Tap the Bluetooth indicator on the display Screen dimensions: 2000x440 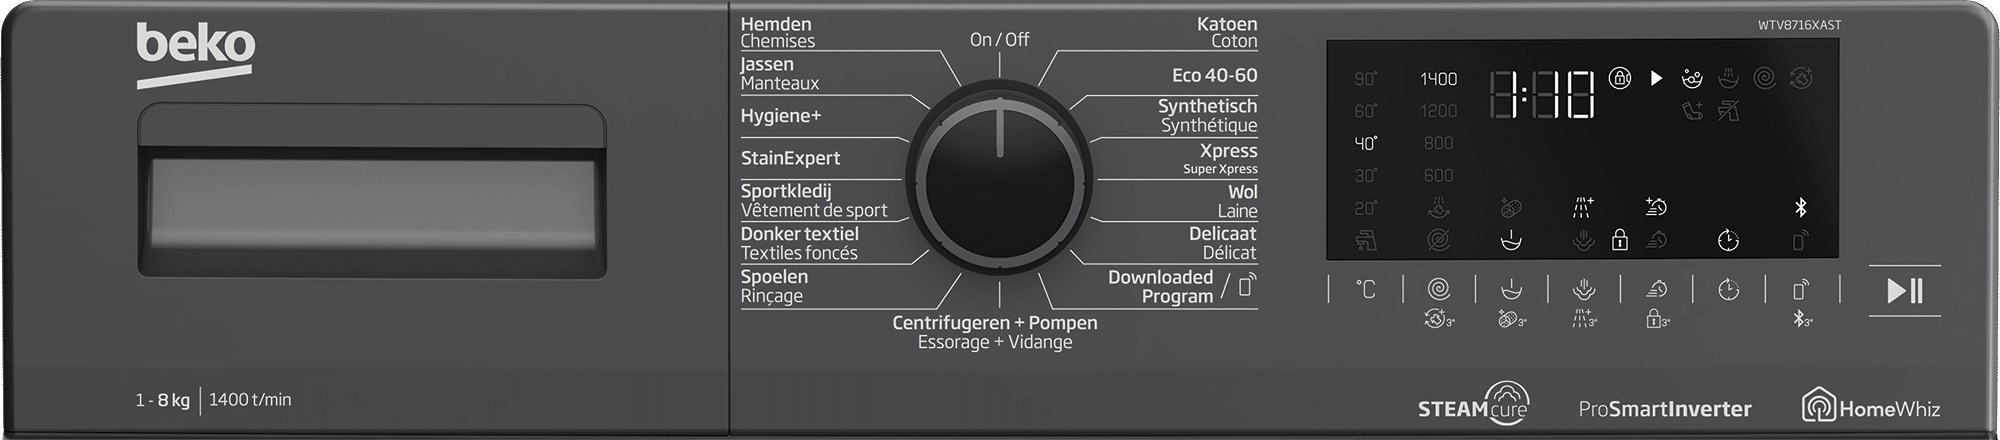pos(1800,208)
